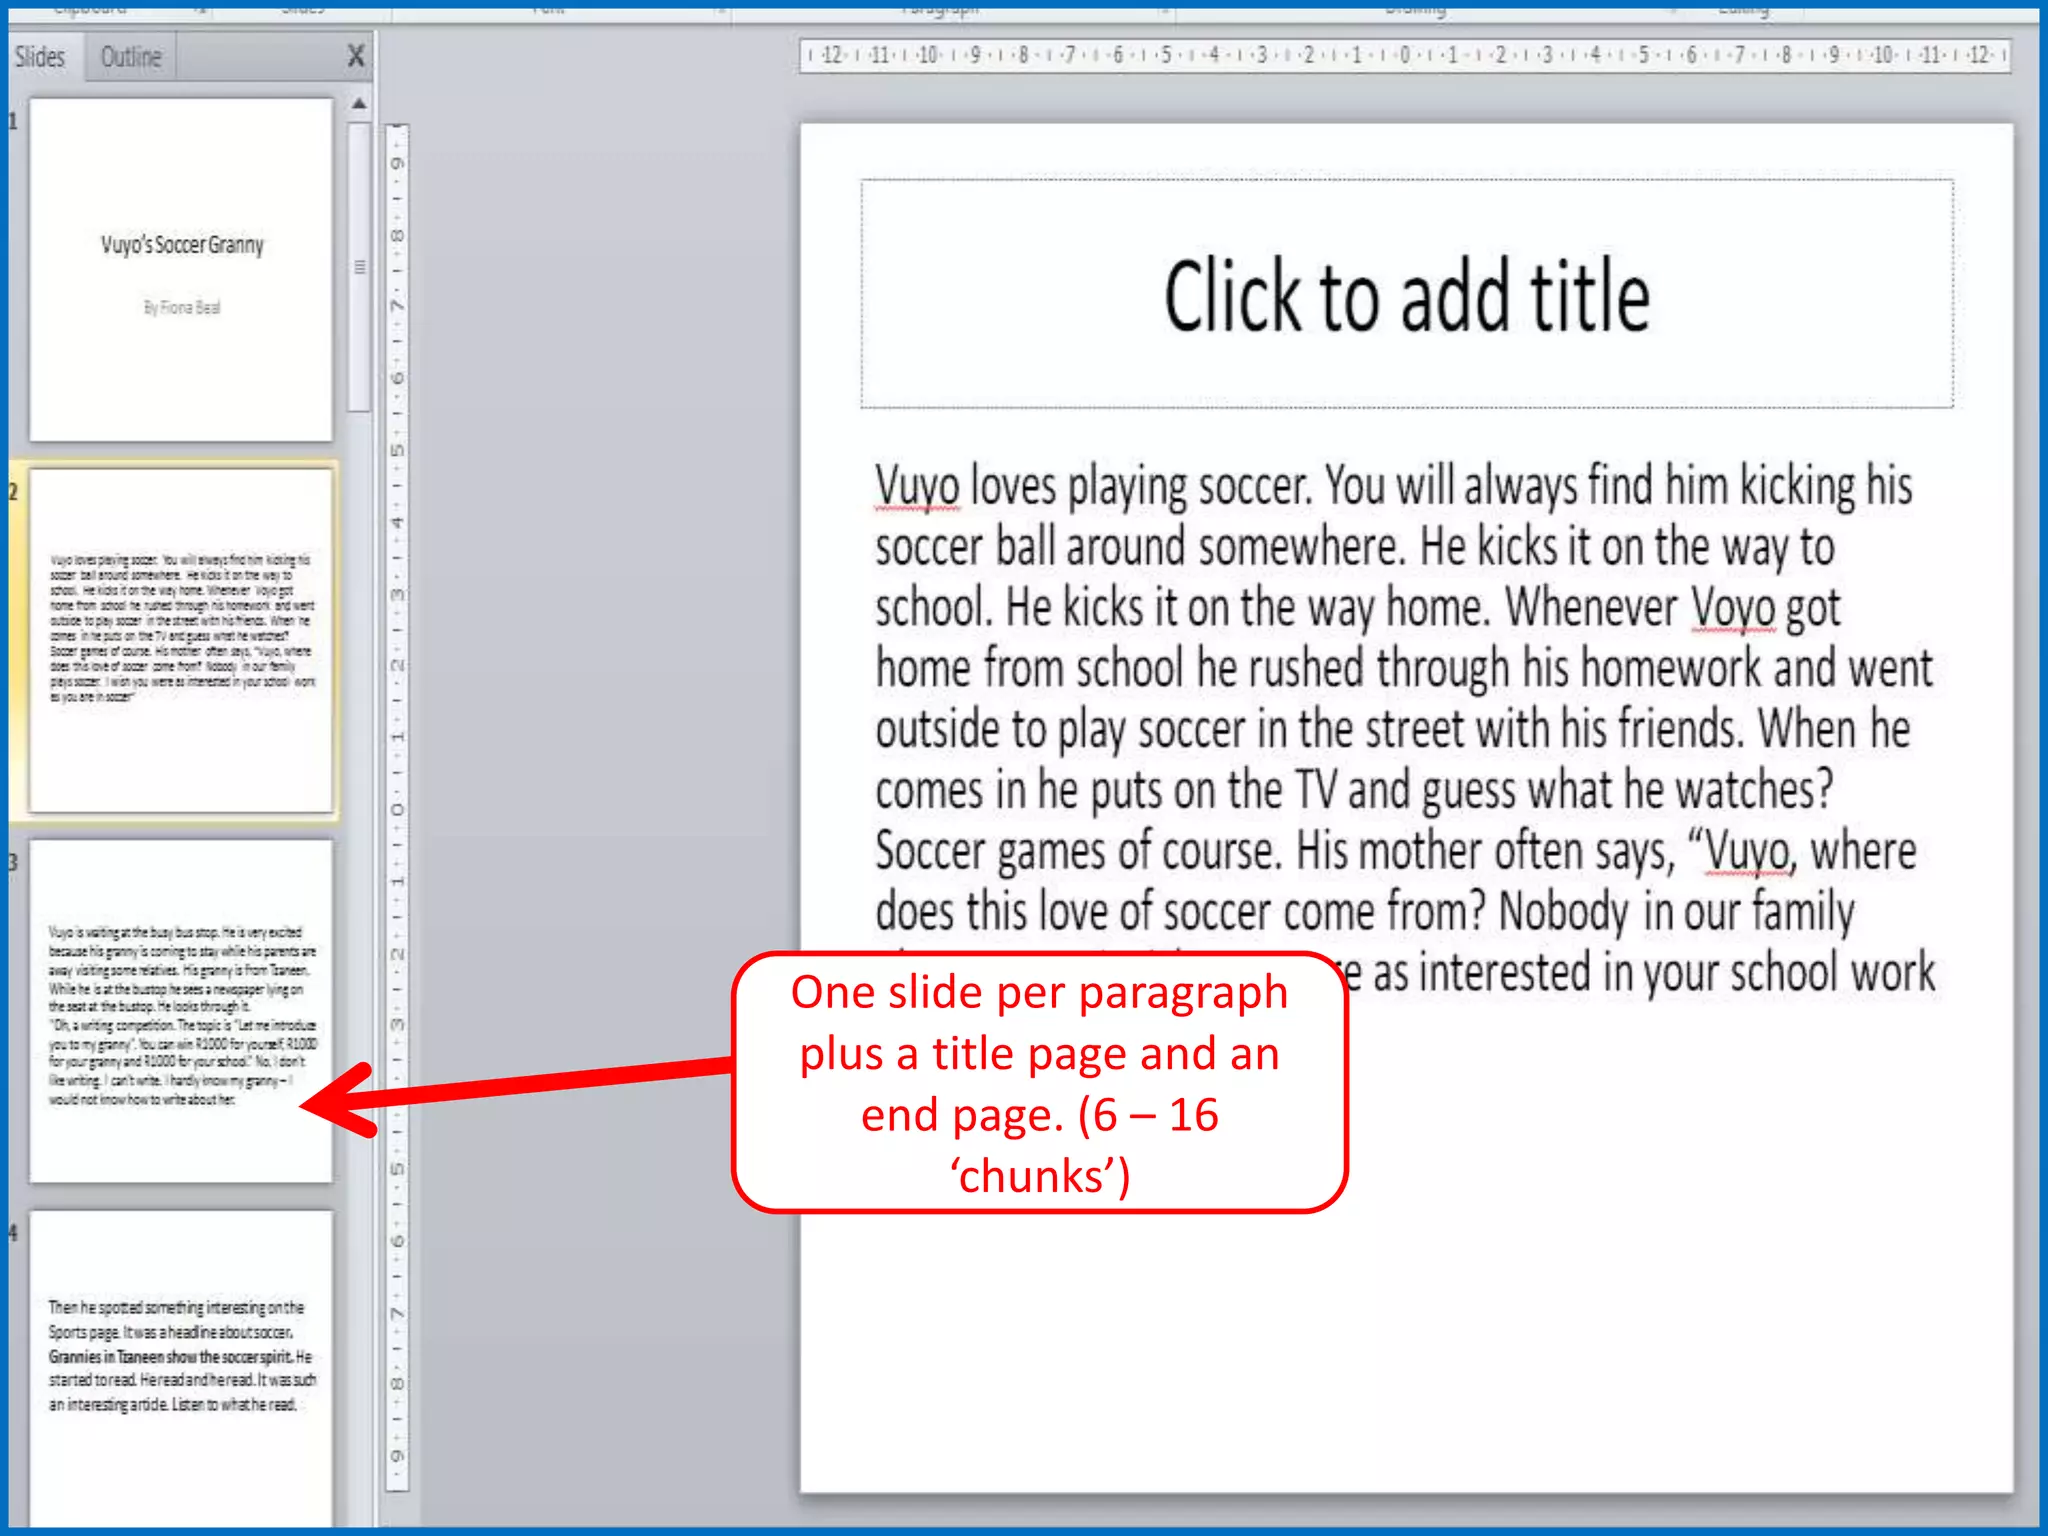Select slide 4 thumbnail about the Sports page
This screenshot has height=1536, width=2048.
click(x=181, y=1368)
